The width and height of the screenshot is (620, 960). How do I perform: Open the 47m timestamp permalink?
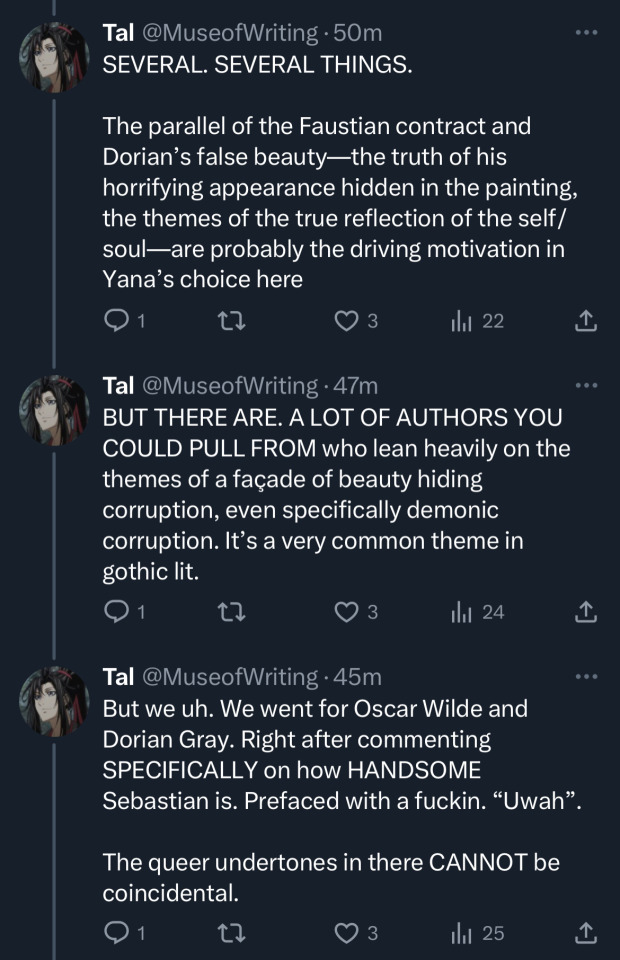point(356,385)
